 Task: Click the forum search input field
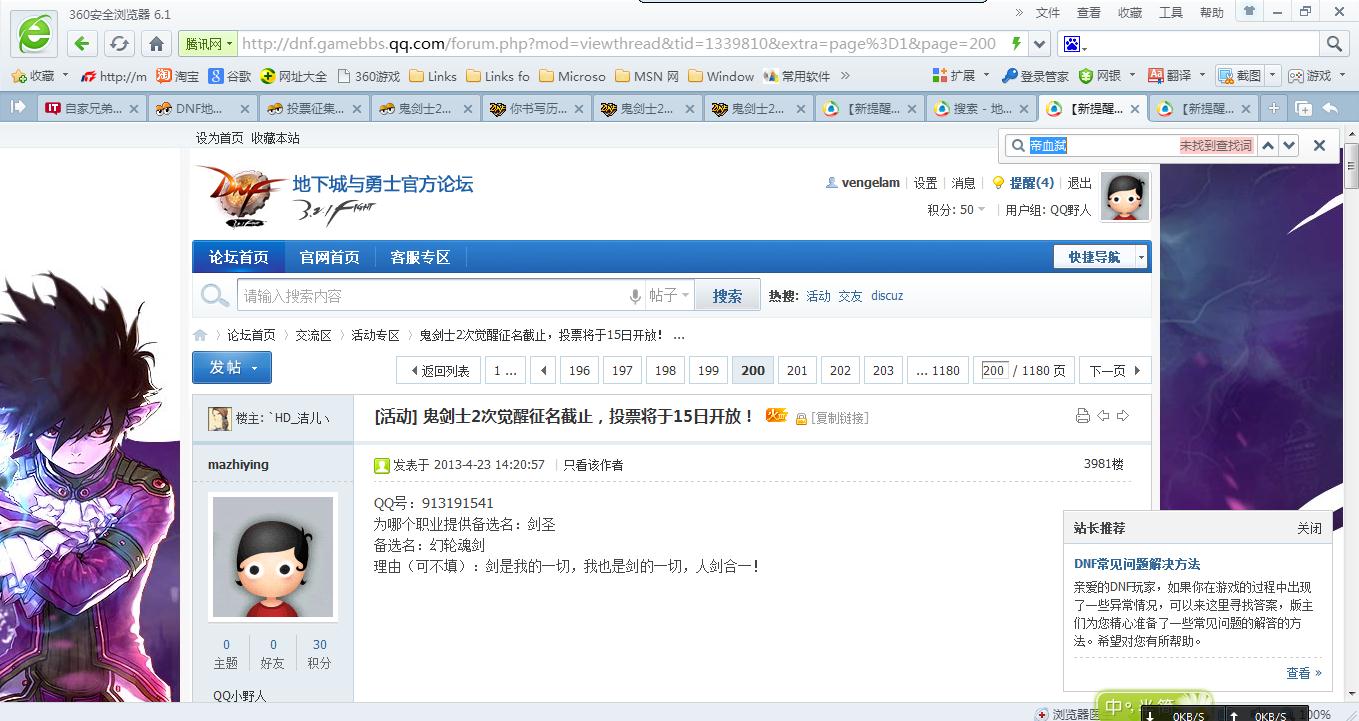pos(430,296)
